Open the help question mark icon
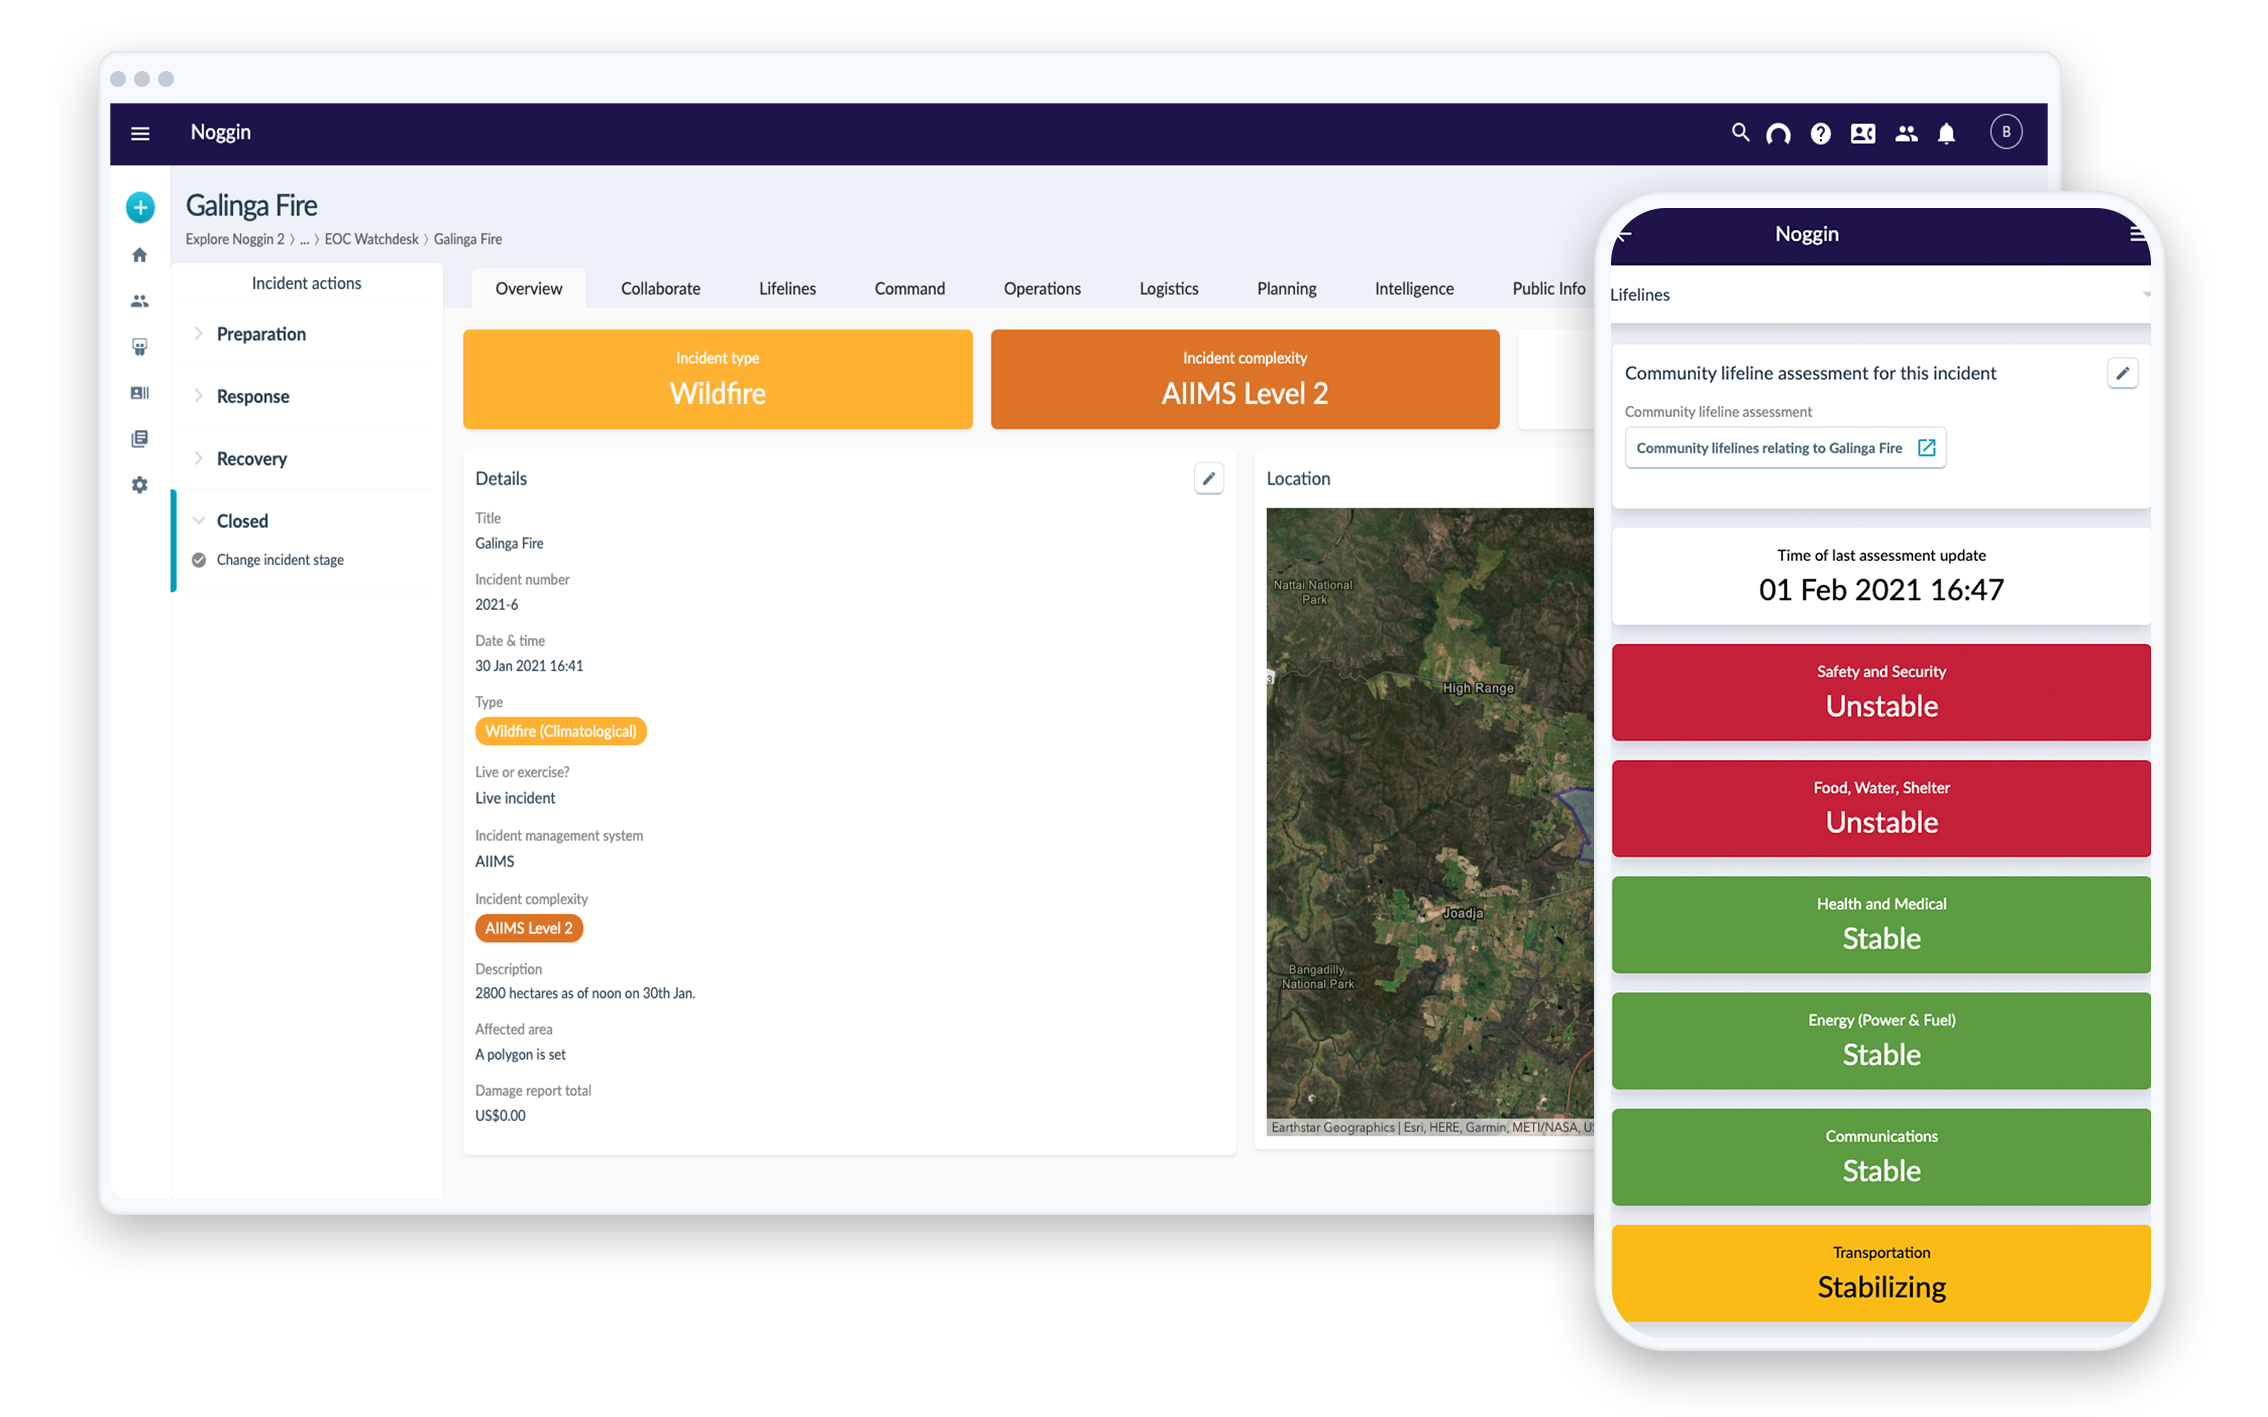This screenshot has height=1417, width=2268. point(1820,134)
